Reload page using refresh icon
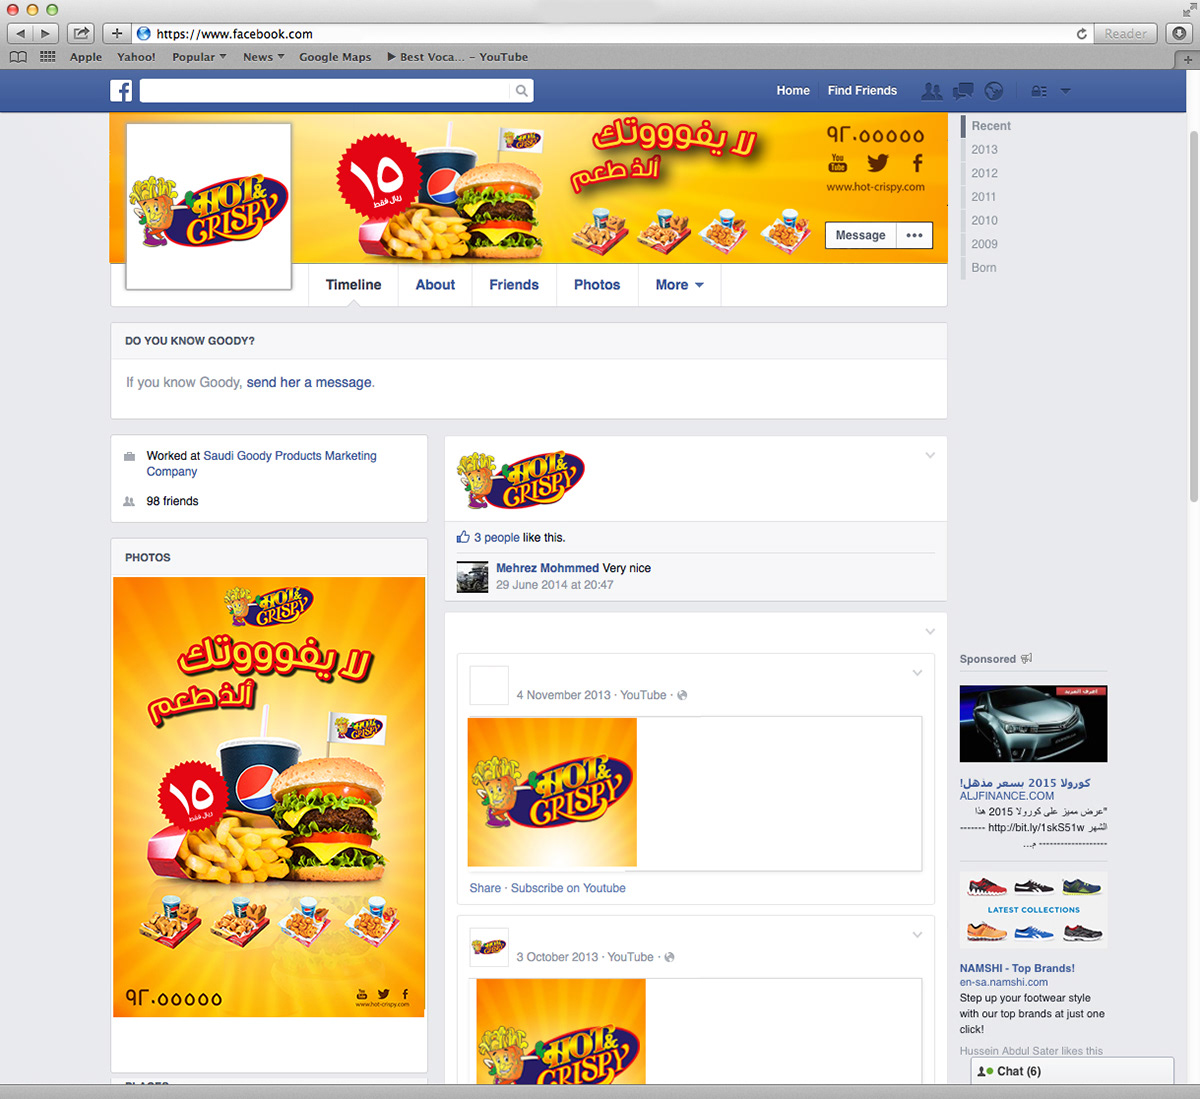This screenshot has height=1099, width=1200. pos(1081,34)
